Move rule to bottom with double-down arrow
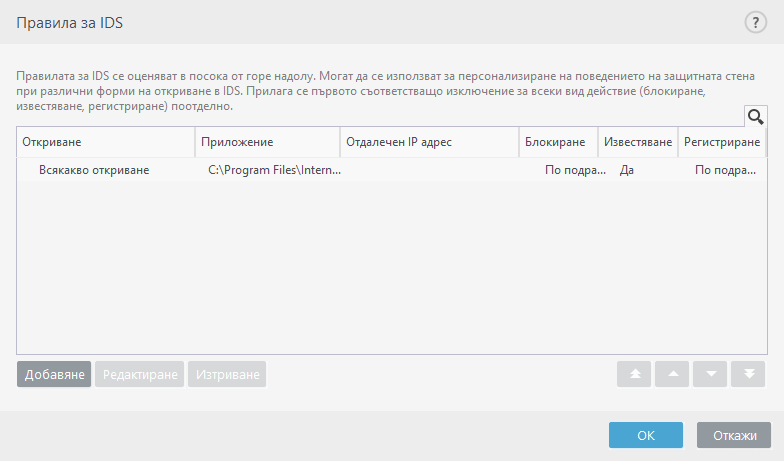Image resolution: width=784 pixels, height=461 pixels. pyautogui.click(x=748, y=374)
